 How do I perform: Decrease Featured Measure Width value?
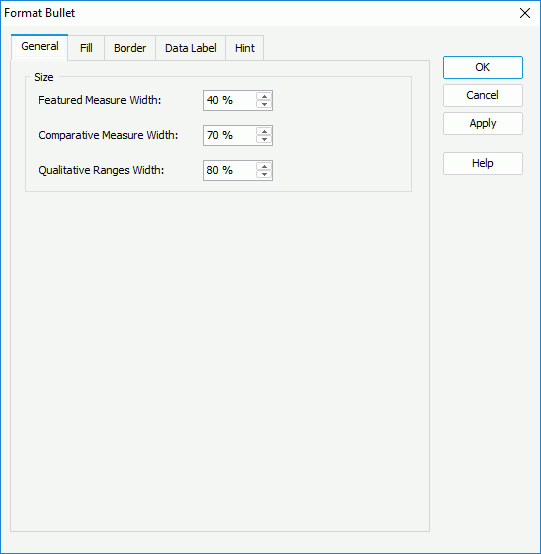tap(264, 104)
